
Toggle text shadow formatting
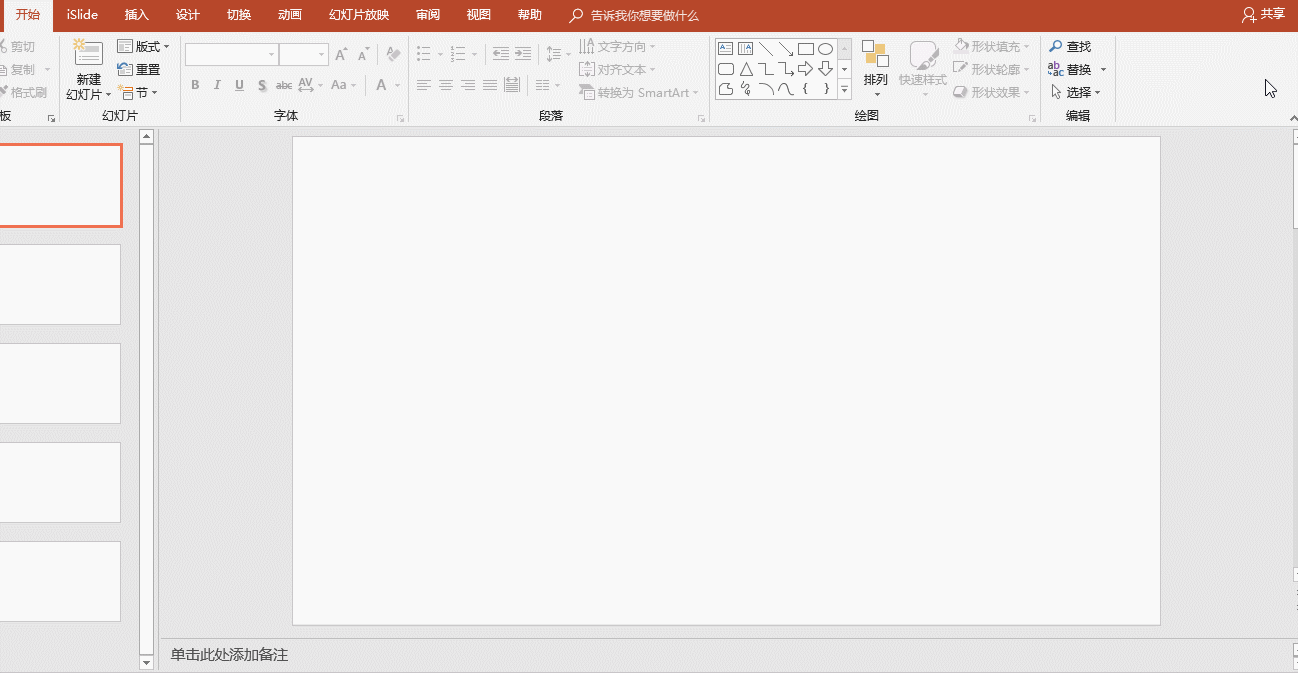click(x=262, y=85)
